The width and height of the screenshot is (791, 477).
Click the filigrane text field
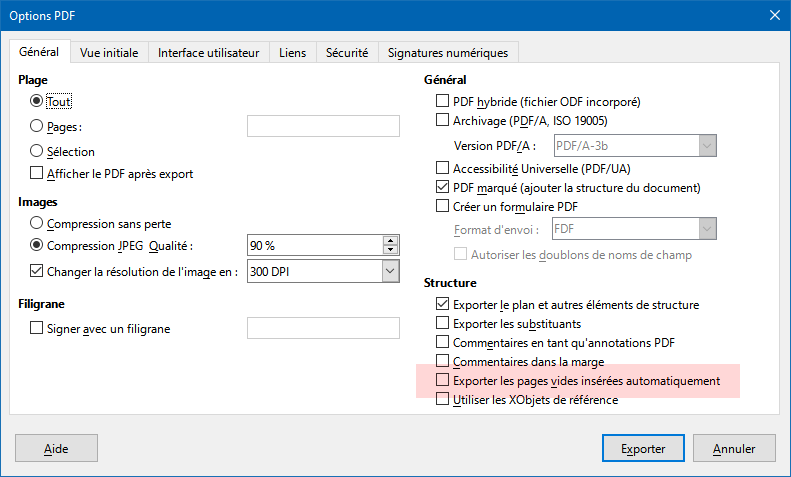click(323, 328)
